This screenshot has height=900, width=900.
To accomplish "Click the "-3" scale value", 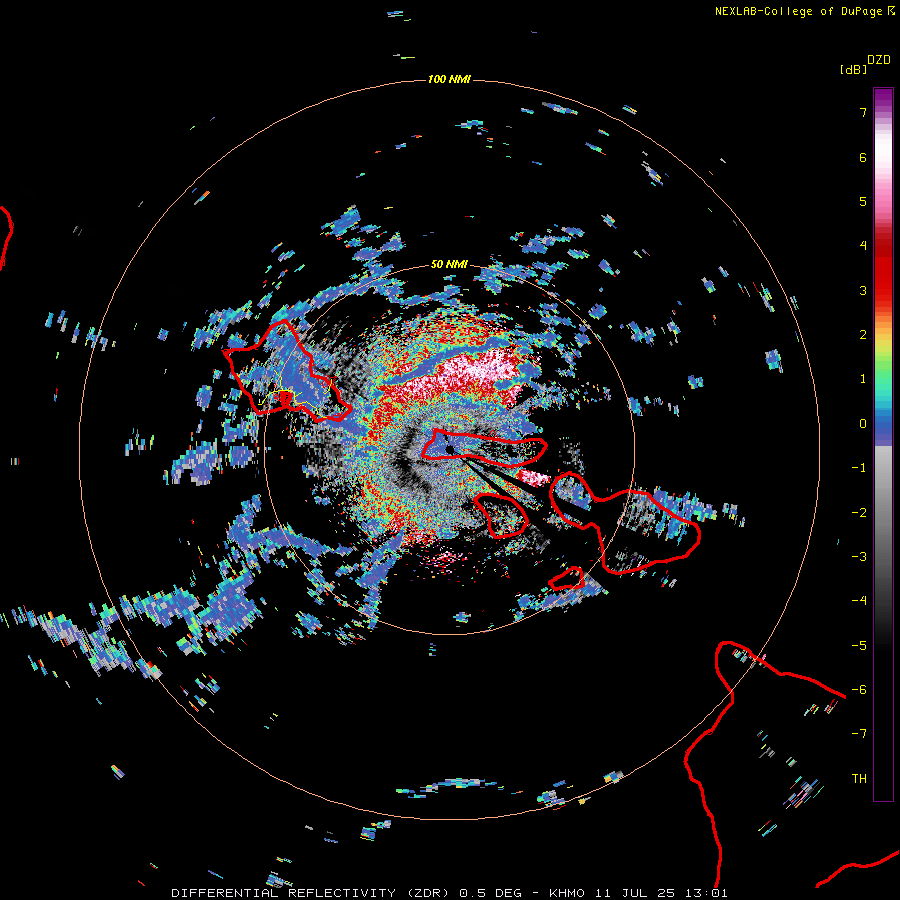I will 859,557.
